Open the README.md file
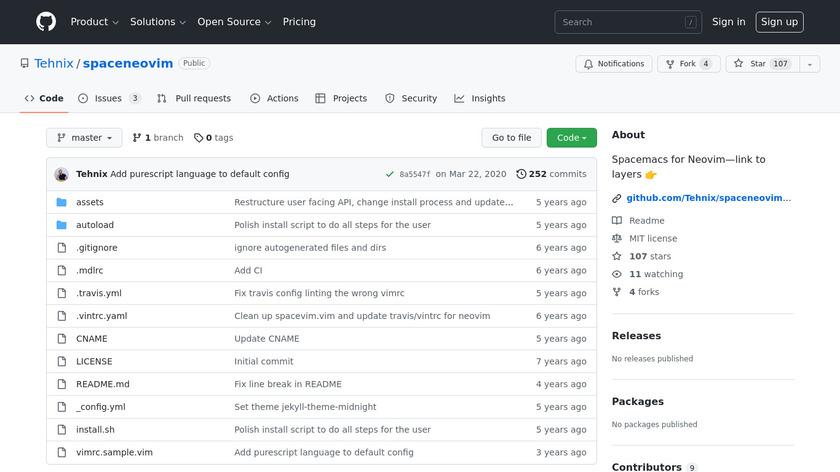840x472 pixels. [103, 384]
